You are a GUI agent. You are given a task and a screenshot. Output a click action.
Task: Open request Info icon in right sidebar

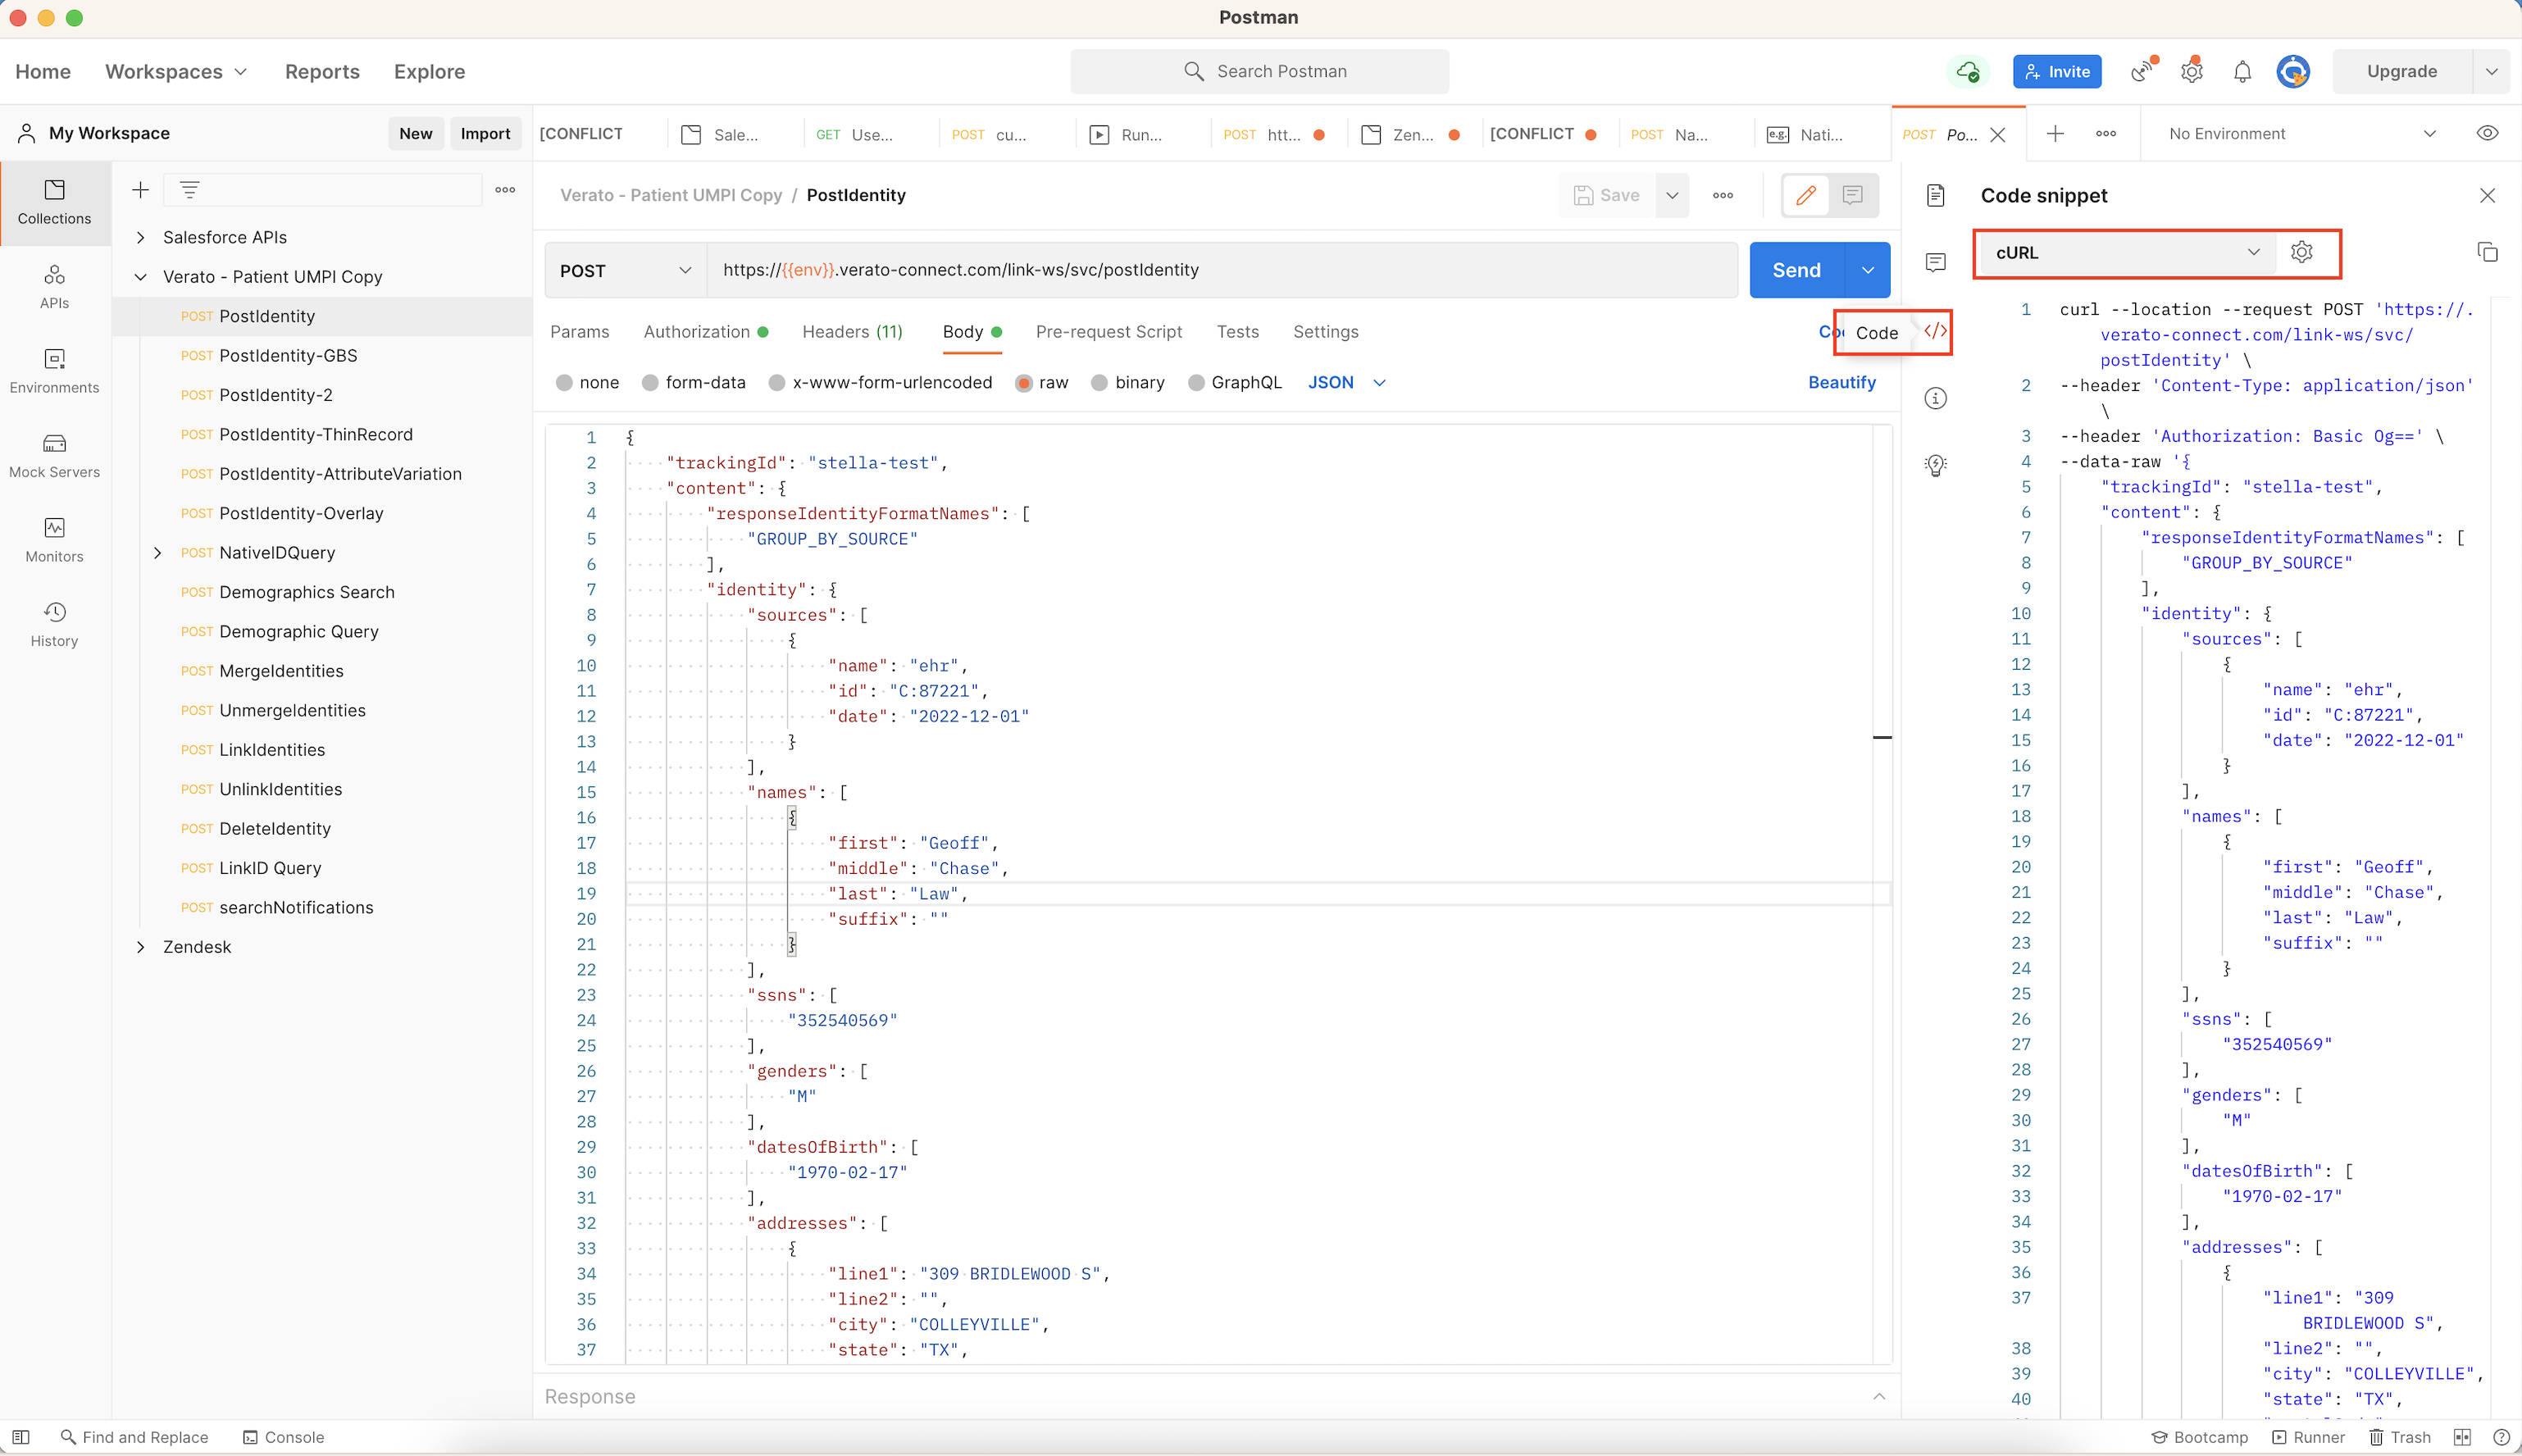click(x=1935, y=399)
